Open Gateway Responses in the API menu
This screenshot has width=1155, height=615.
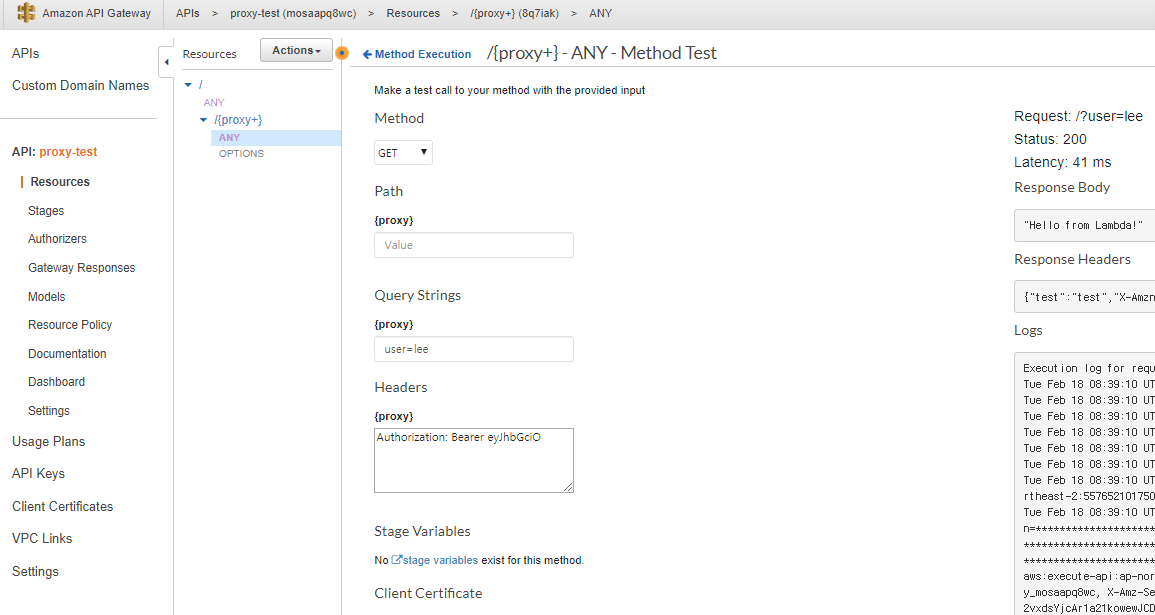82,267
